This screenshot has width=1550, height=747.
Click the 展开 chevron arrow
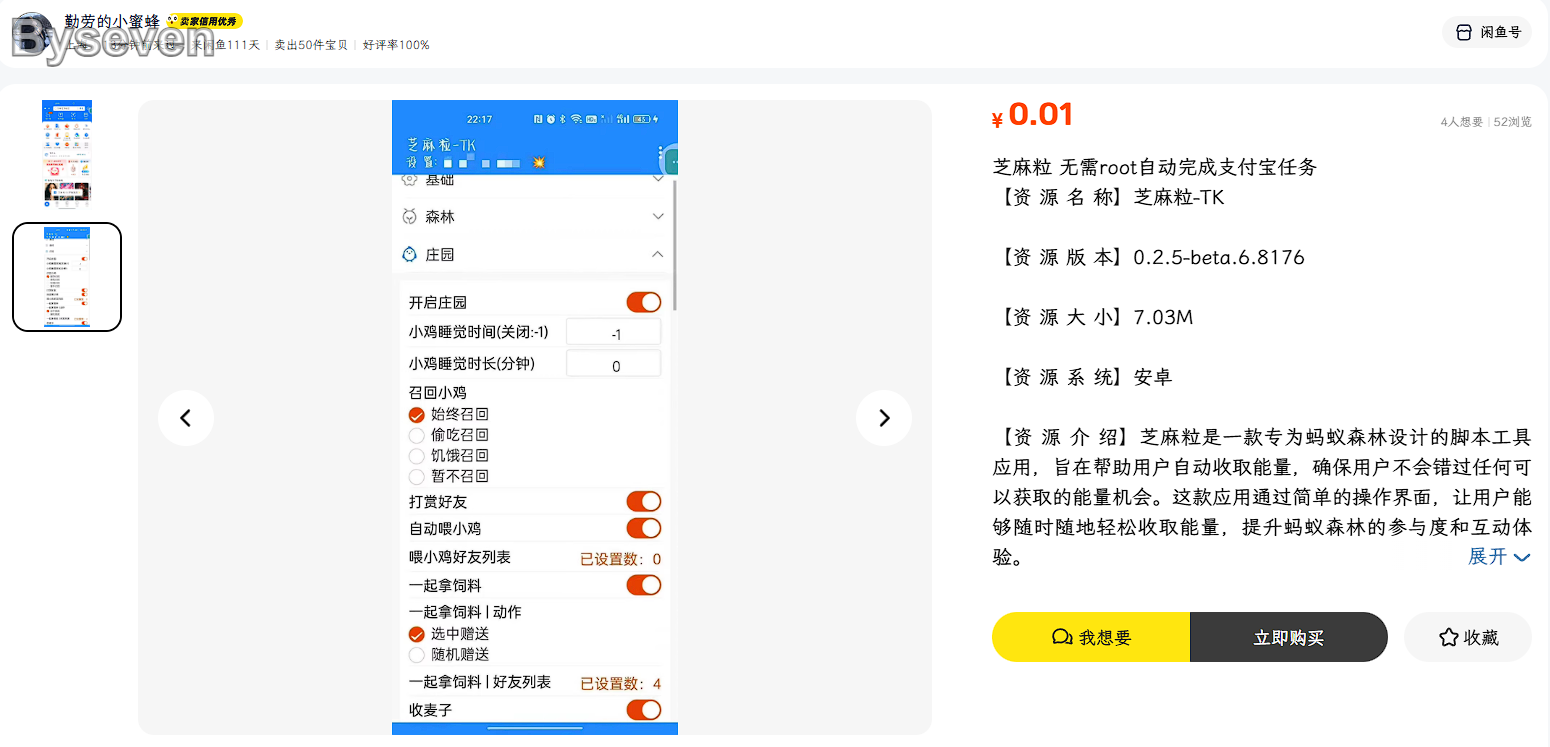point(1522,558)
